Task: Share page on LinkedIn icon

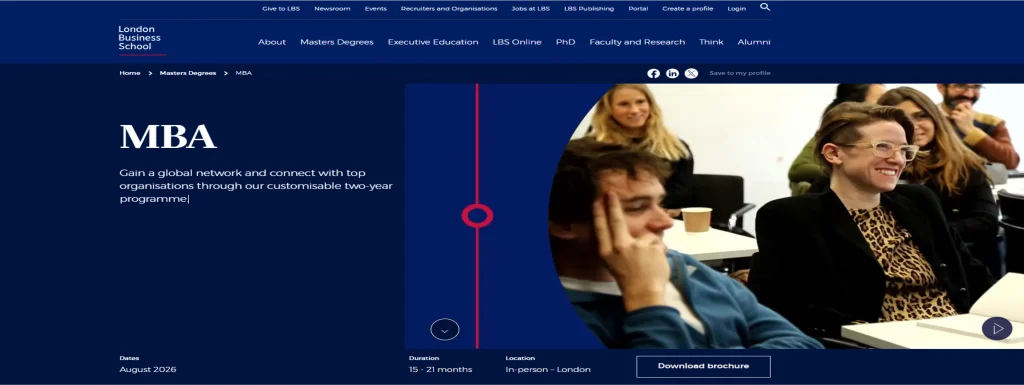Action: (672, 73)
